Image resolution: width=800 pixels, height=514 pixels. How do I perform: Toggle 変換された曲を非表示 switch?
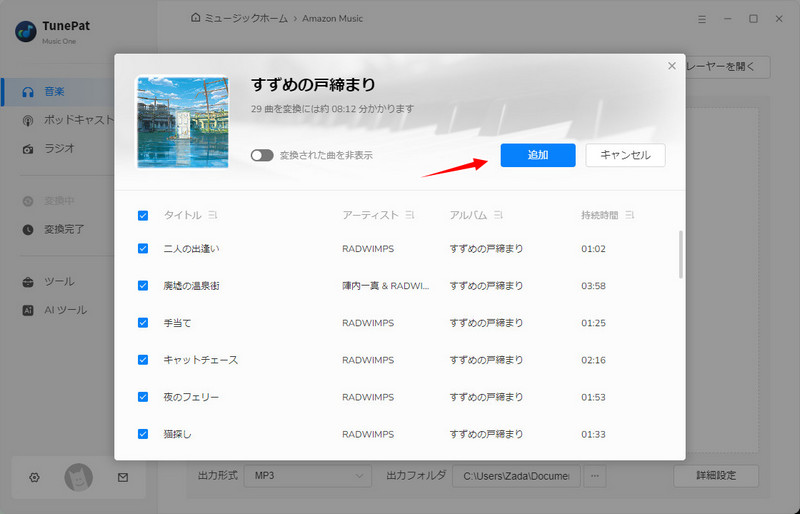262,155
